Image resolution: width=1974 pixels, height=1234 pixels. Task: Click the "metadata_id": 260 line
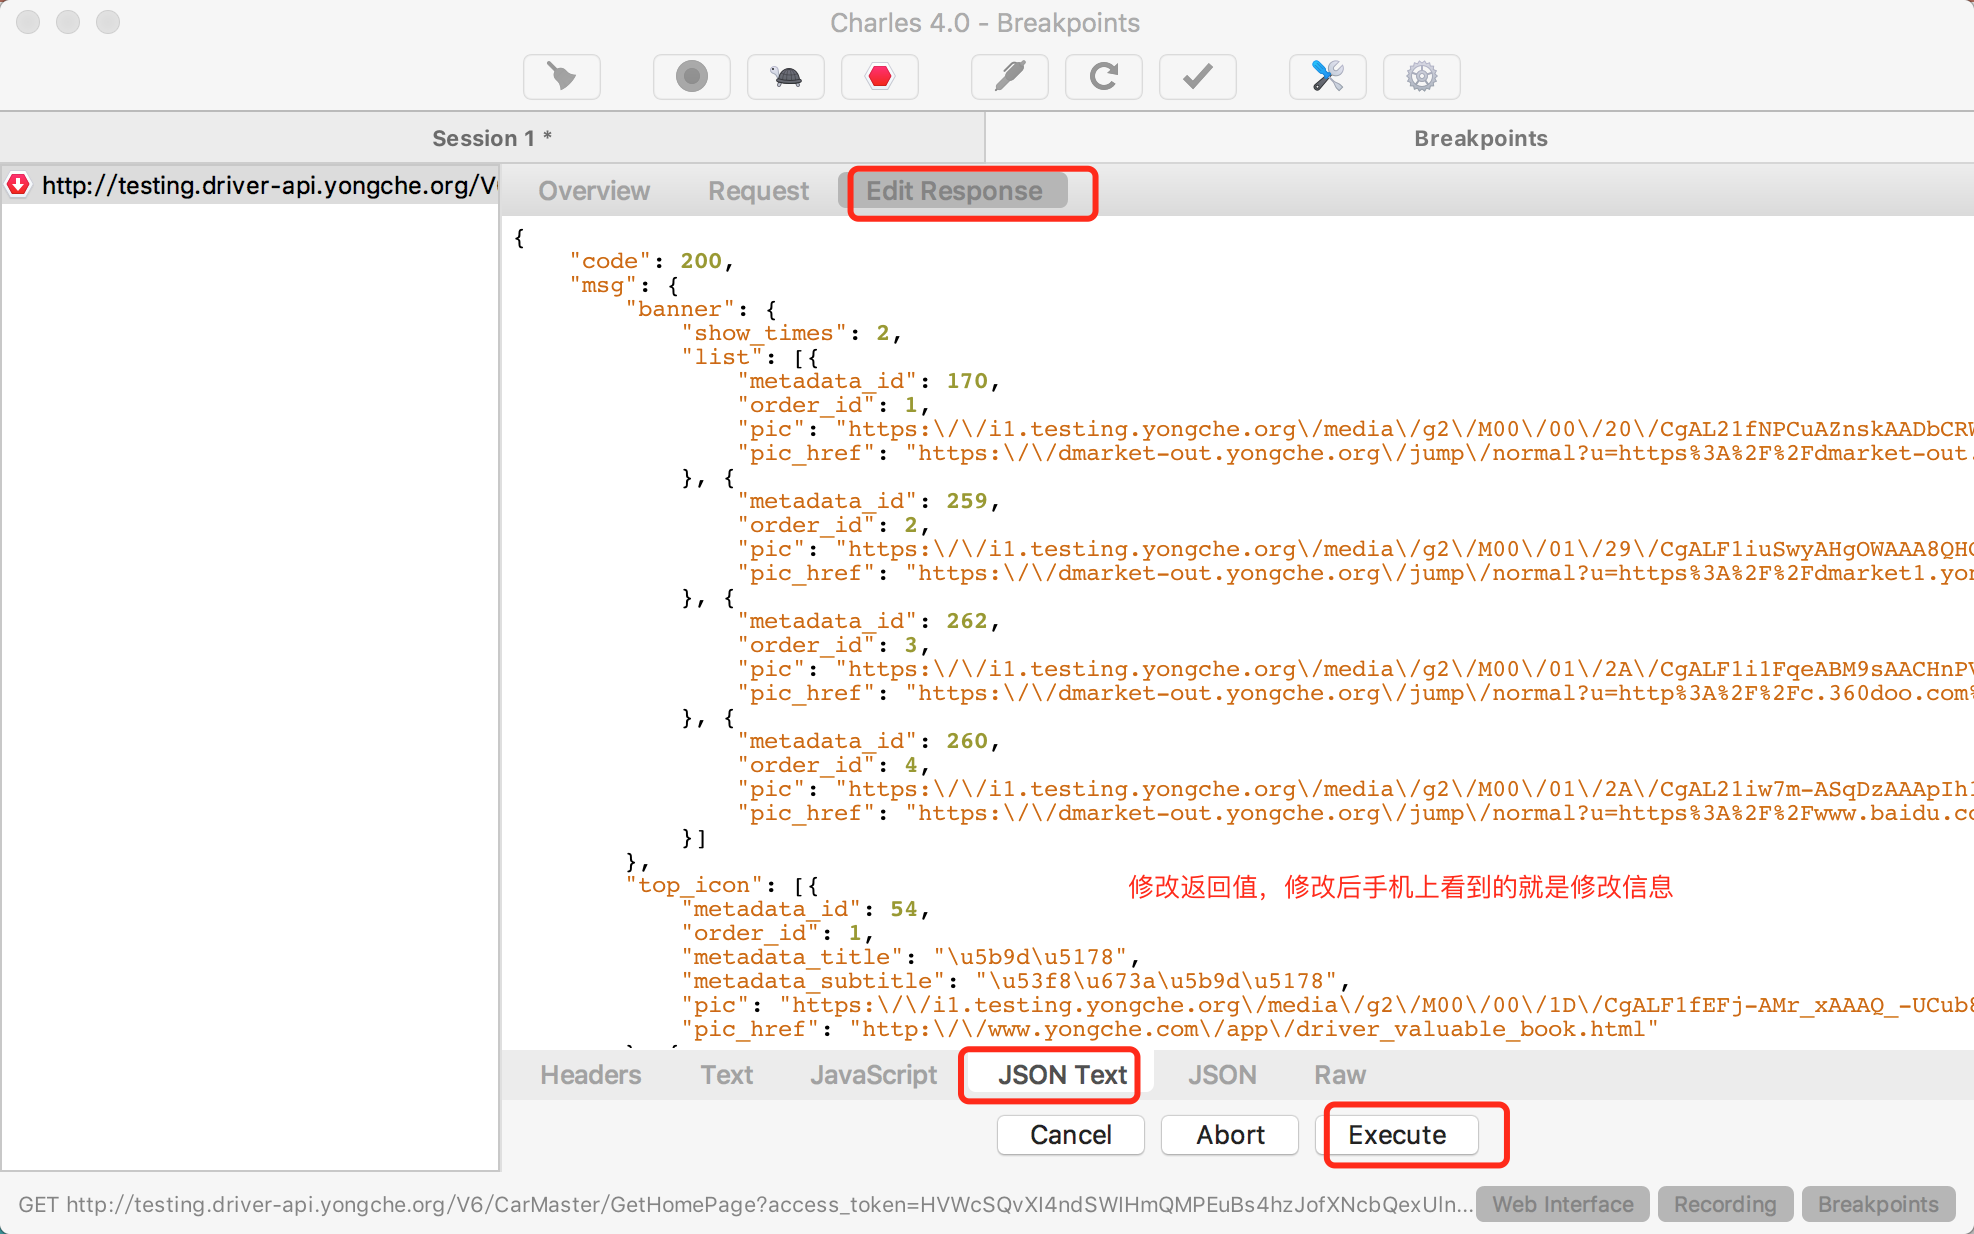click(x=869, y=741)
